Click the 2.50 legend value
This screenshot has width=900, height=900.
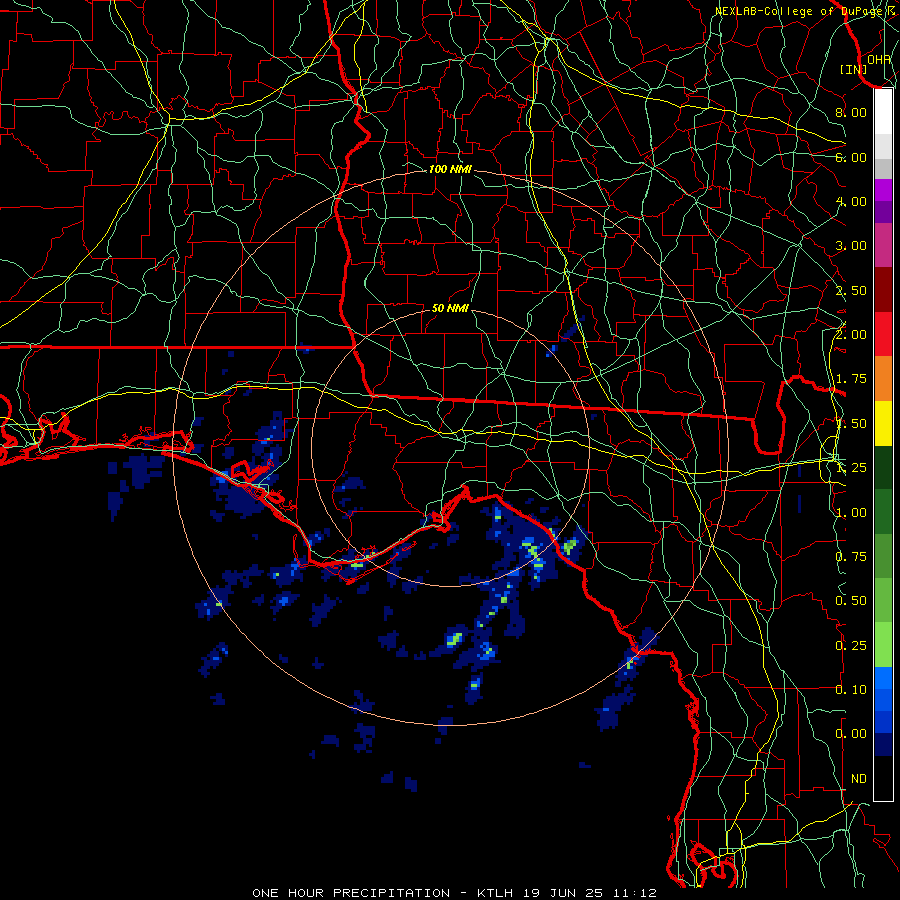(851, 290)
